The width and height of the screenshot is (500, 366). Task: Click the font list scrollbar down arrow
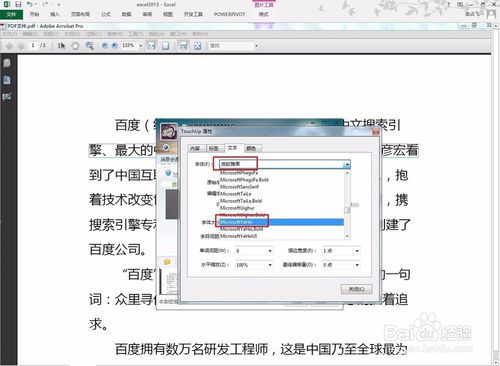tap(347, 236)
